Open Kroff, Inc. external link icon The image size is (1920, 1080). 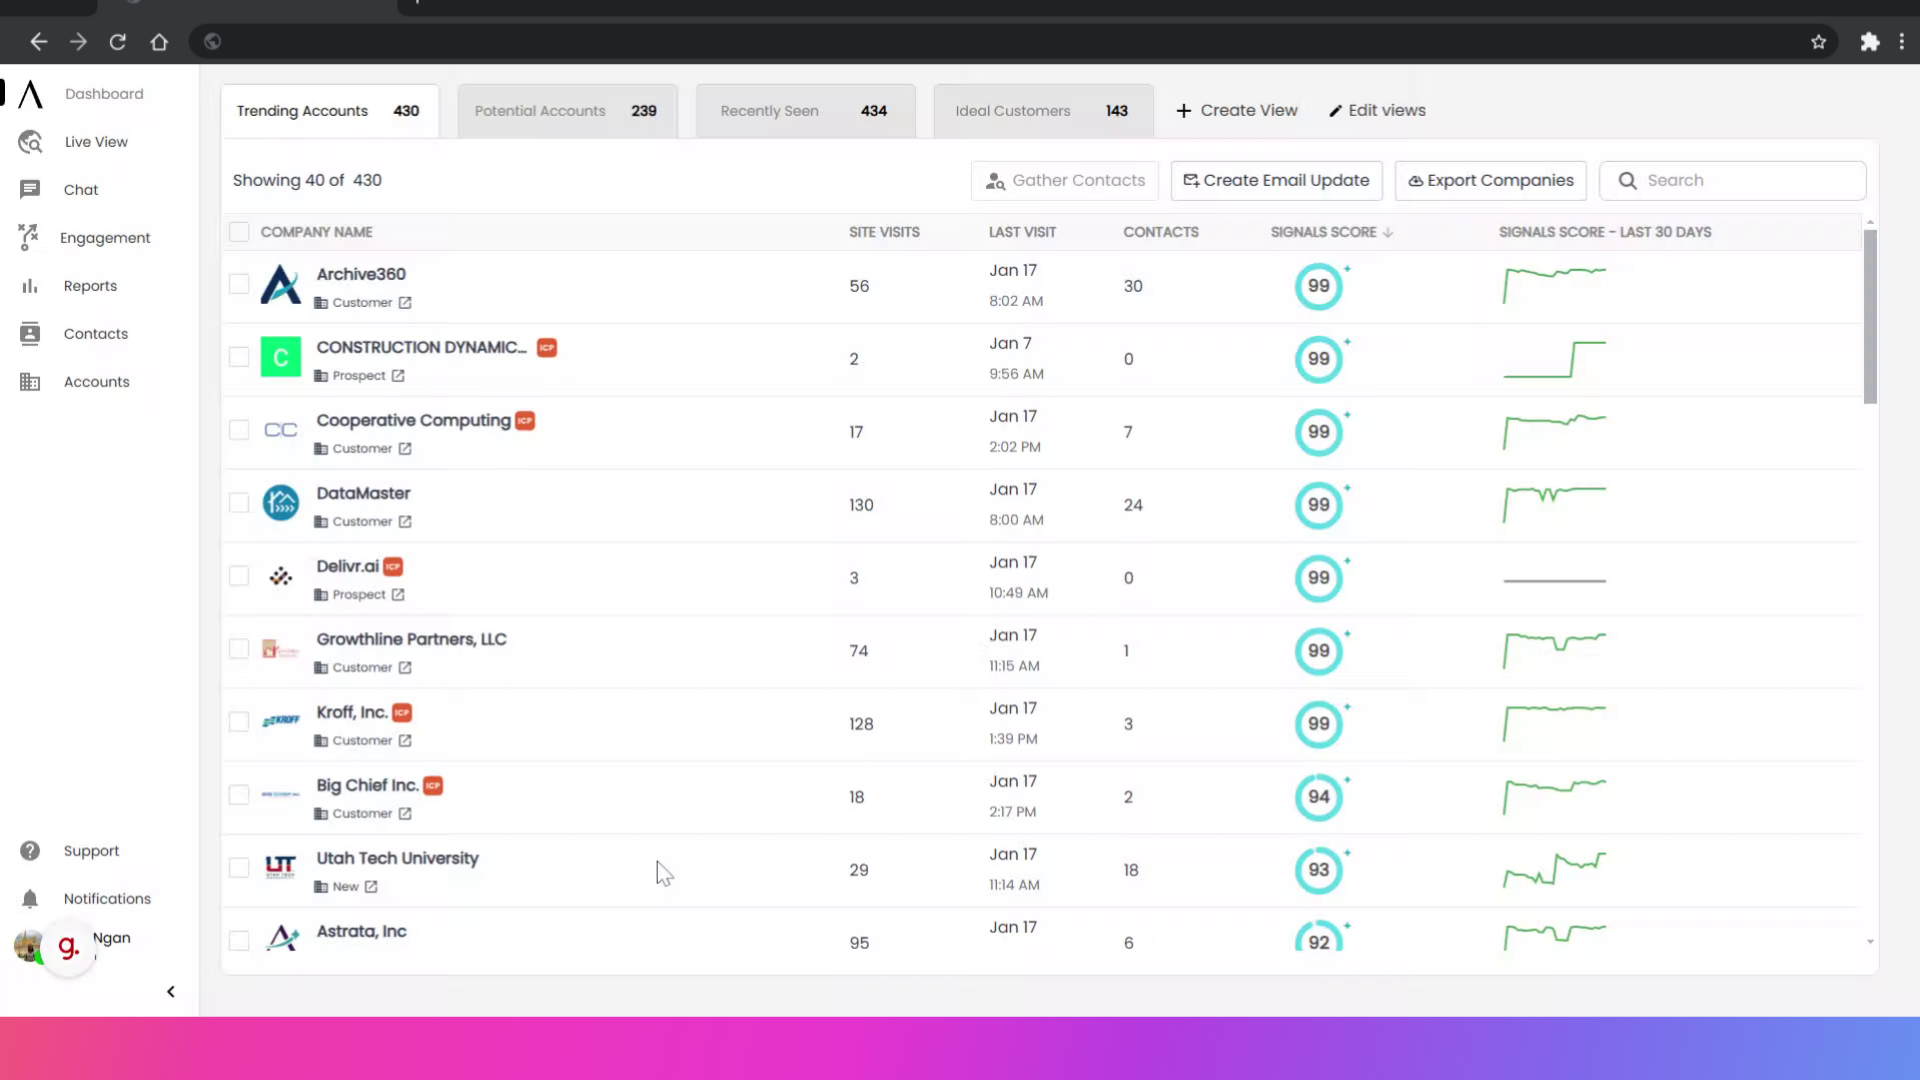405,741
